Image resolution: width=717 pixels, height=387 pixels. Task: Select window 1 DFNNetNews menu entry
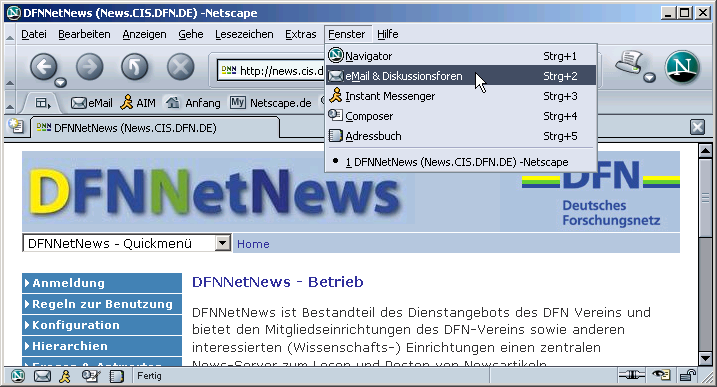coord(461,162)
